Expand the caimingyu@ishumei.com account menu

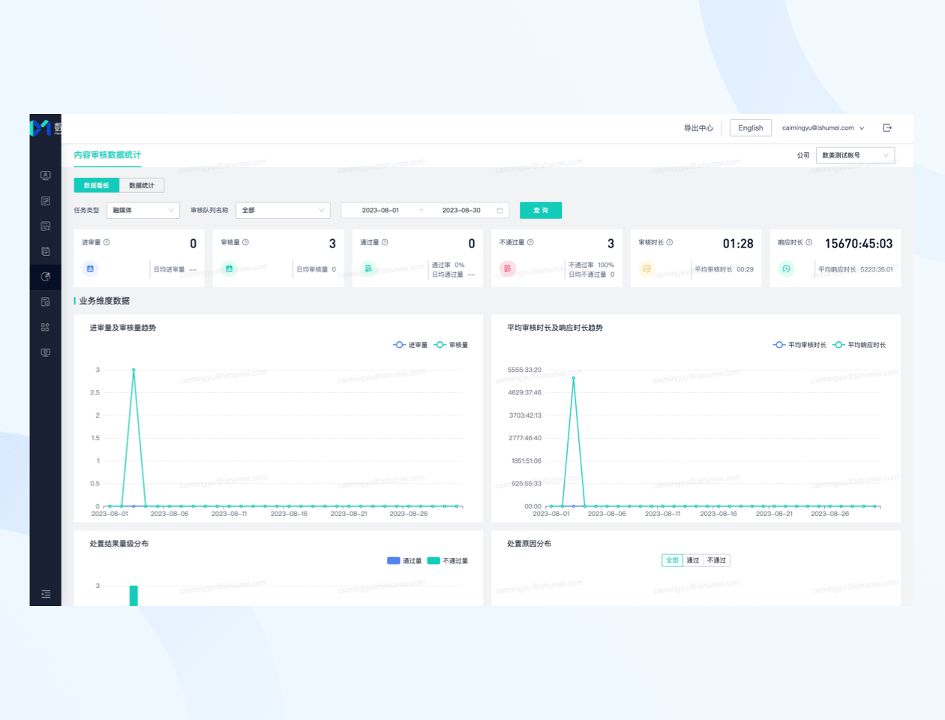pyautogui.click(x=823, y=128)
